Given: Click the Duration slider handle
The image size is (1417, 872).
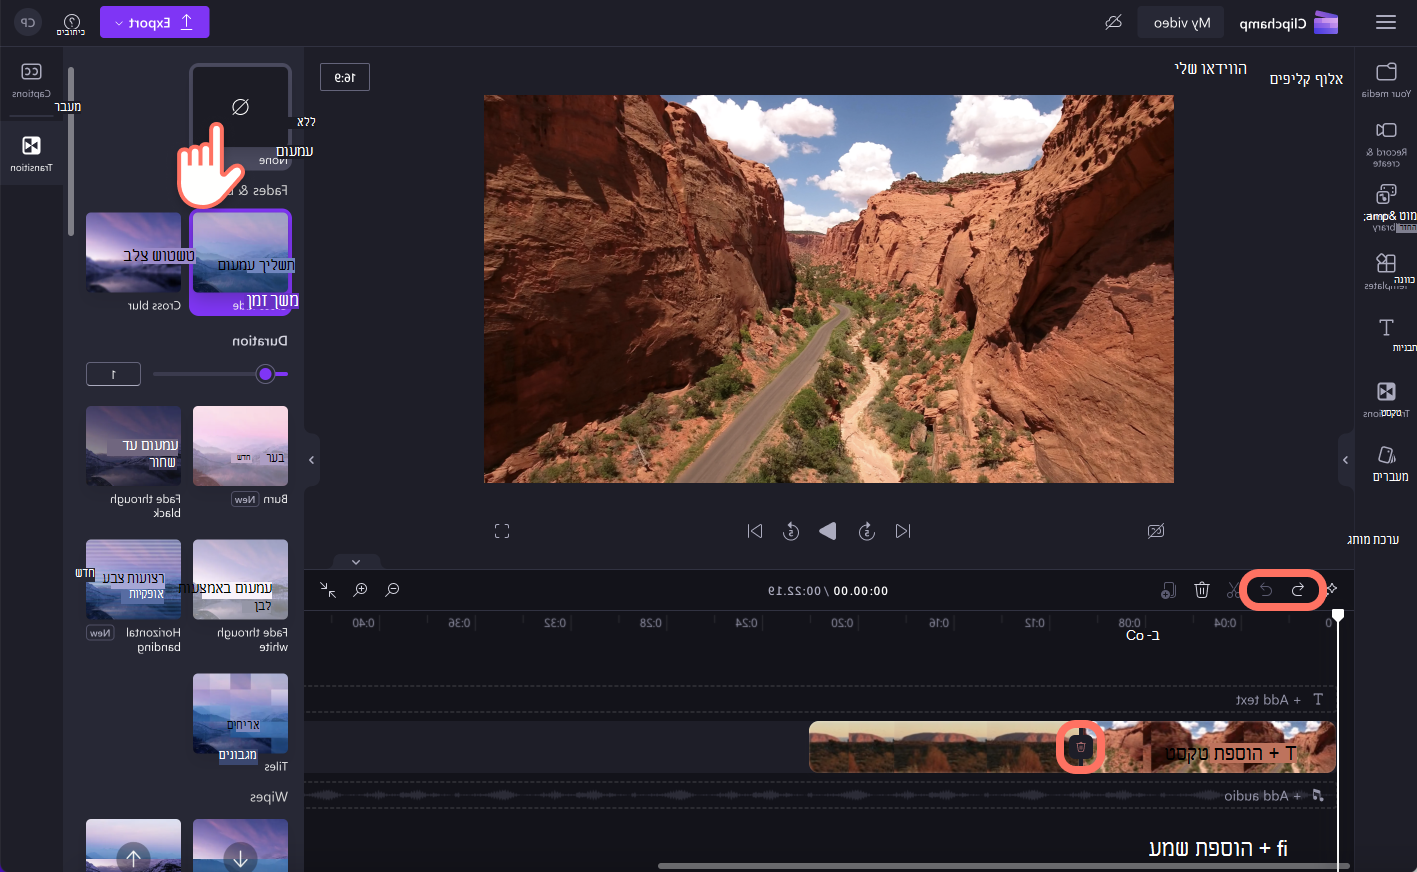Looking at the screenshot, I should [265, 374].
